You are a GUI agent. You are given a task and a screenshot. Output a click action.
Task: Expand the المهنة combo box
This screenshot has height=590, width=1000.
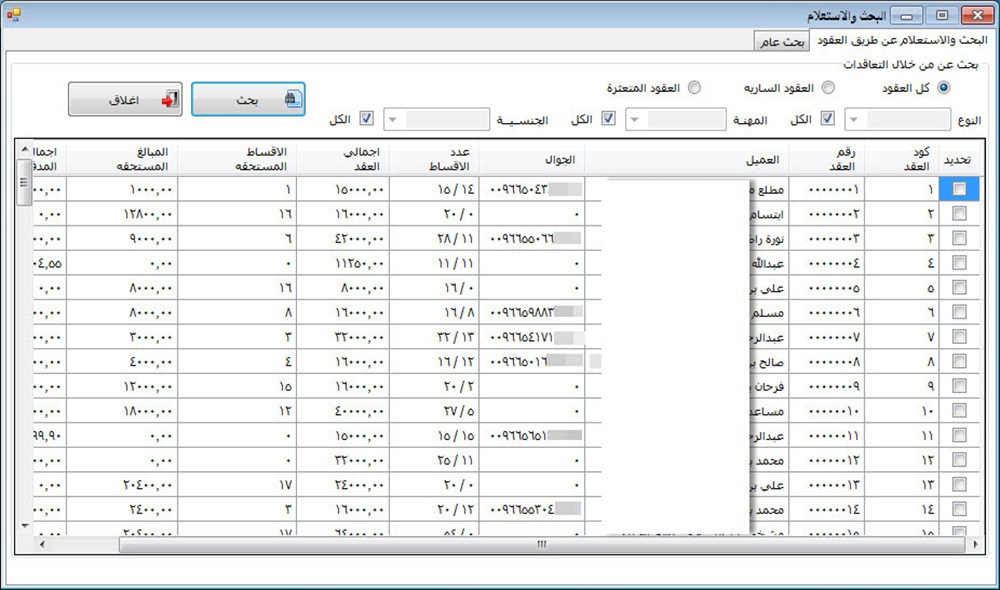(636, 120)
